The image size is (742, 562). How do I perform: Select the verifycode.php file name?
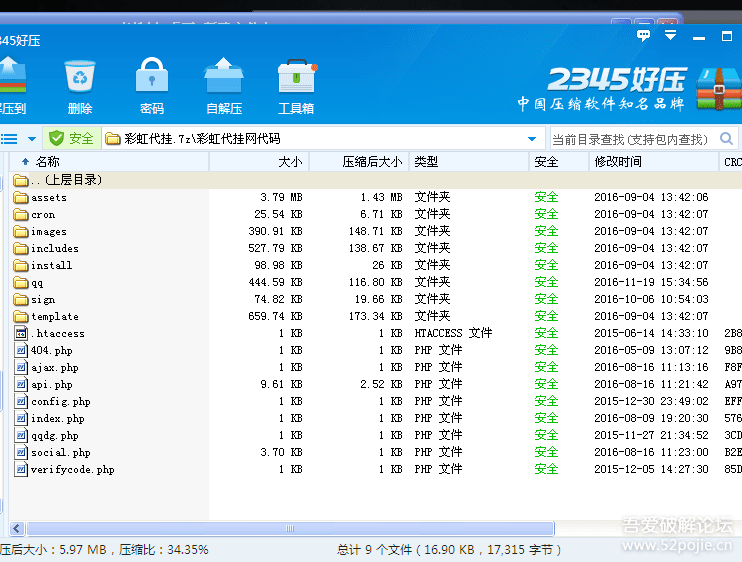pyautogui.click(x=72, y=470)
